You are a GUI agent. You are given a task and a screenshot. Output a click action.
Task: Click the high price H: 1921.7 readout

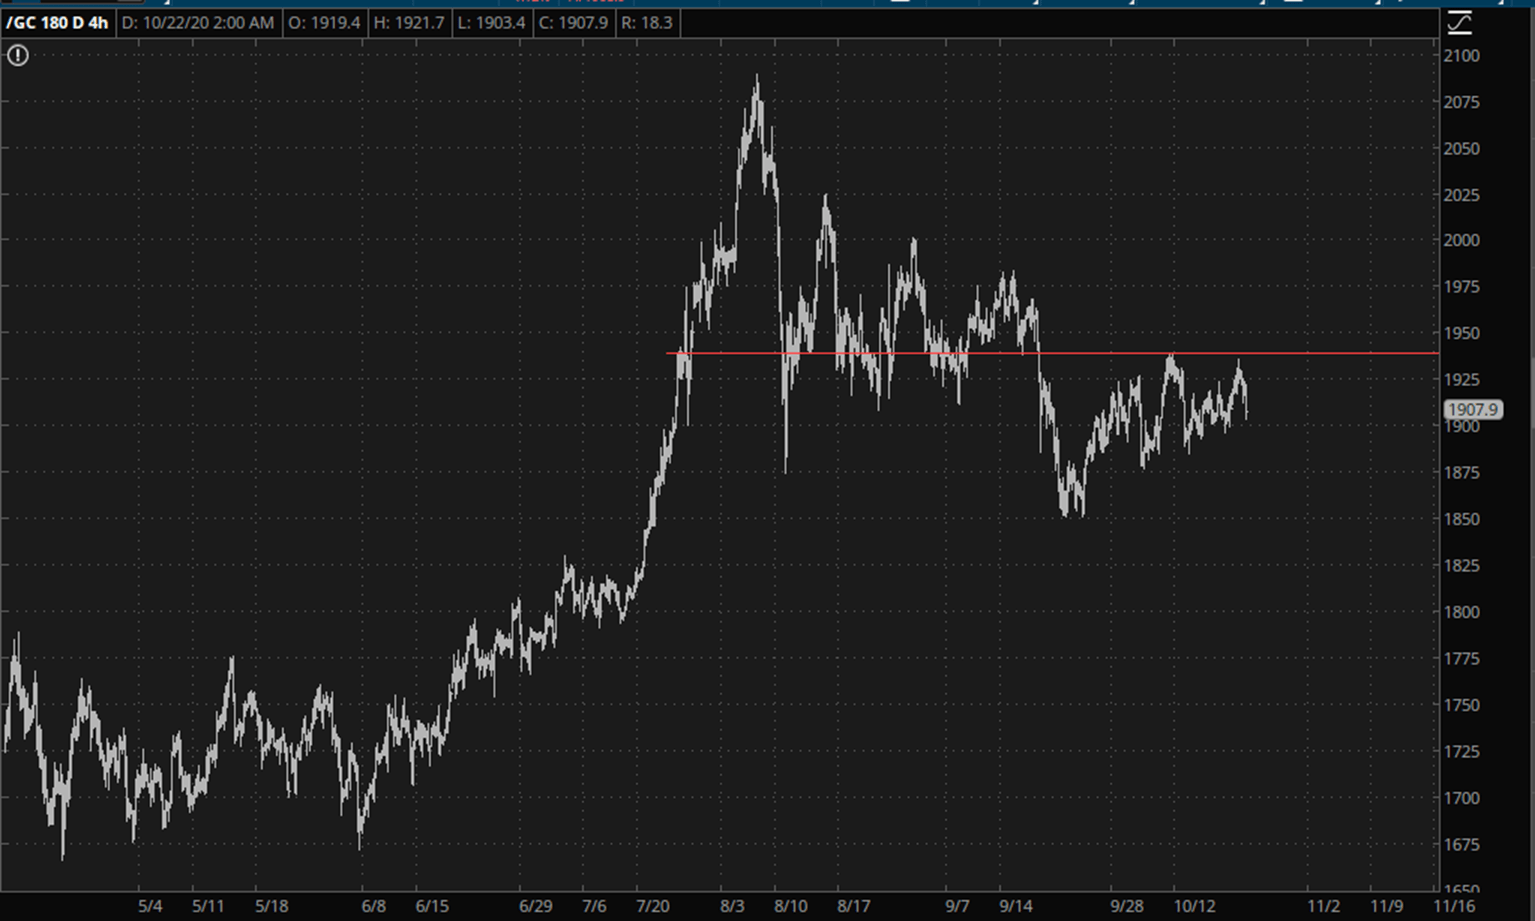(x=408, y=22)
